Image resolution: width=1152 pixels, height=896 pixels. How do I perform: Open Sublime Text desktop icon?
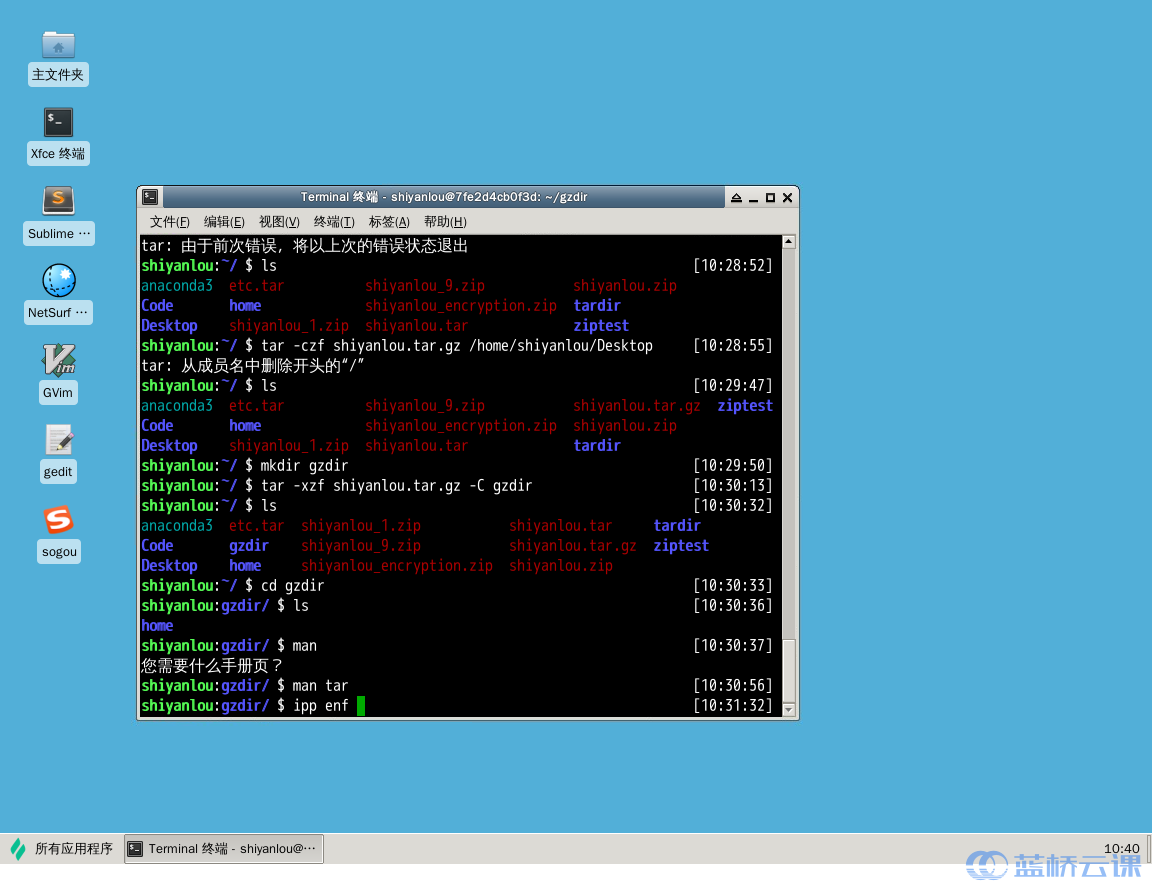coord(58,201)
